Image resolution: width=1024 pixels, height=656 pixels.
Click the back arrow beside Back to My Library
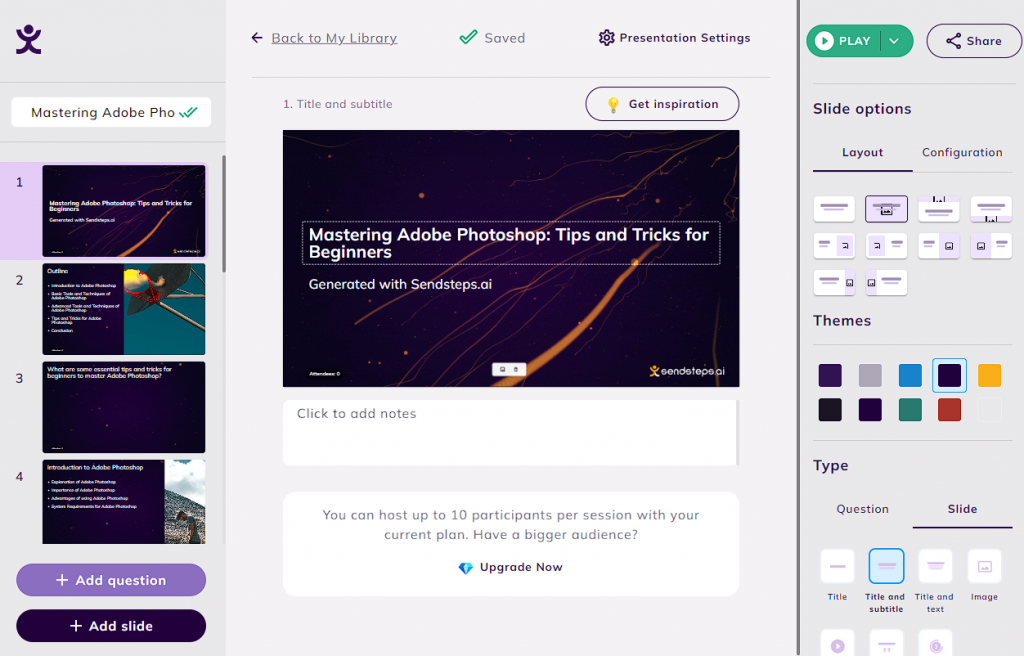[257, 38]
